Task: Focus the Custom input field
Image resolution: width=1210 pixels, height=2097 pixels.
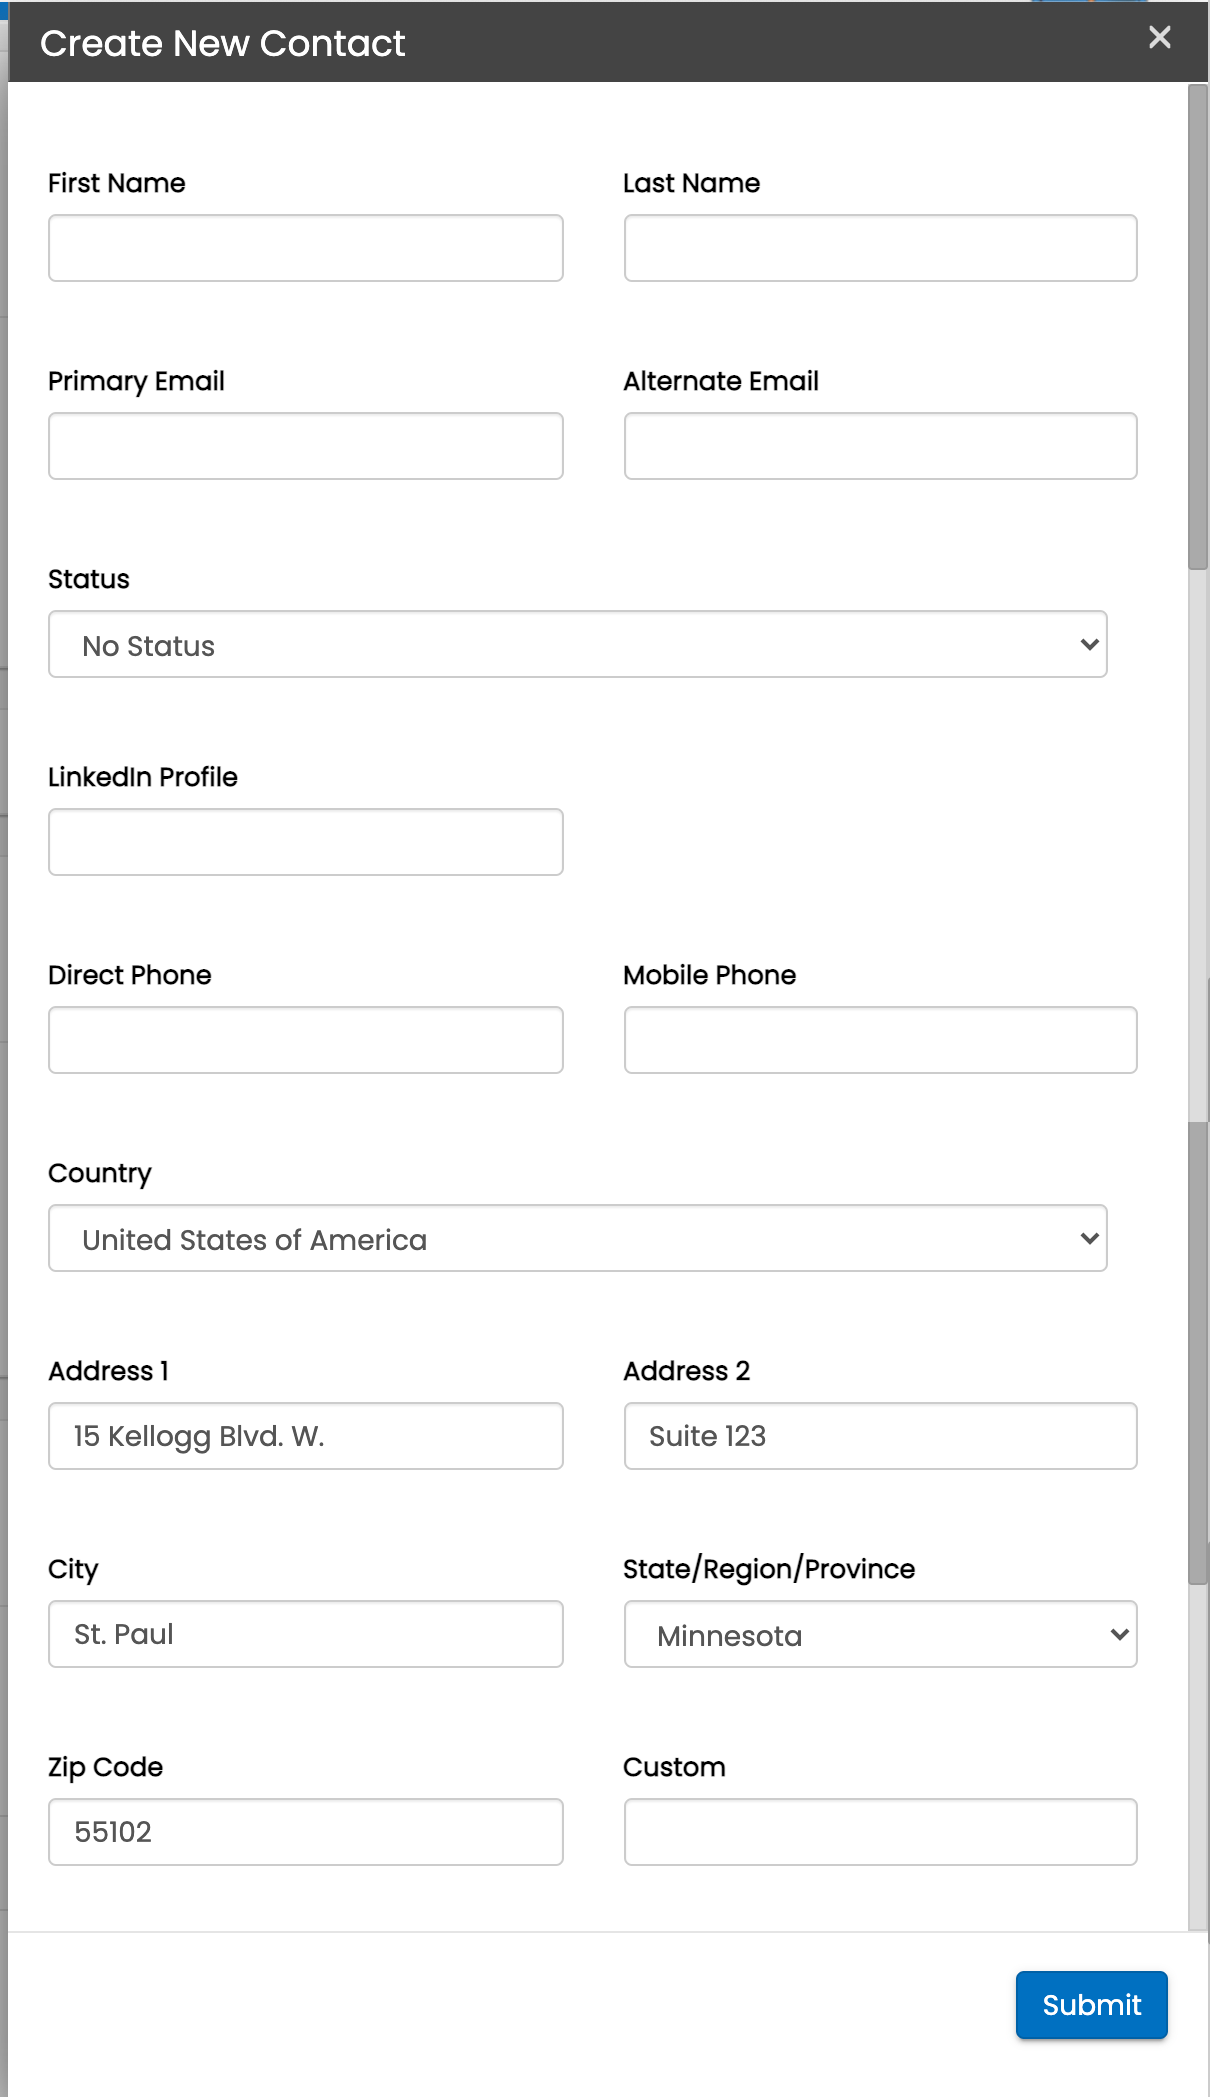Action: [x=881, y=1832]
